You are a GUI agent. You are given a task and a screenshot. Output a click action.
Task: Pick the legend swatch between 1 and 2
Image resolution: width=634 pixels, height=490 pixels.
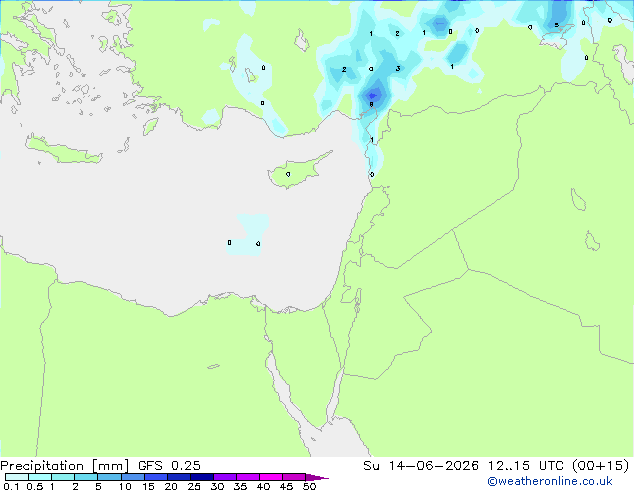(63, 477)
